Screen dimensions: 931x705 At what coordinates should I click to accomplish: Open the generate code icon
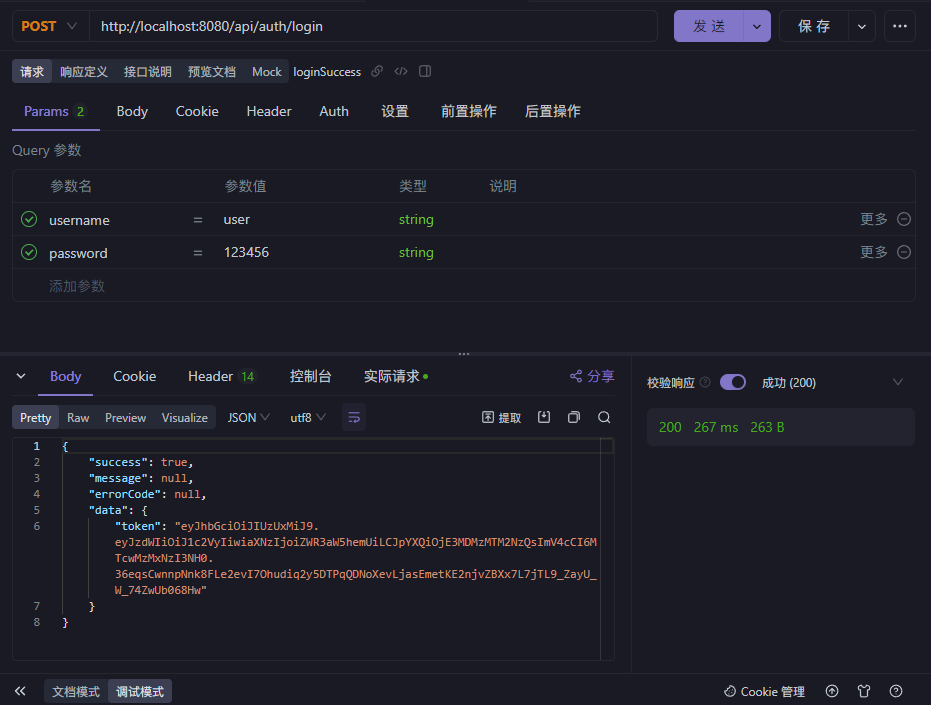coord(401,72)
